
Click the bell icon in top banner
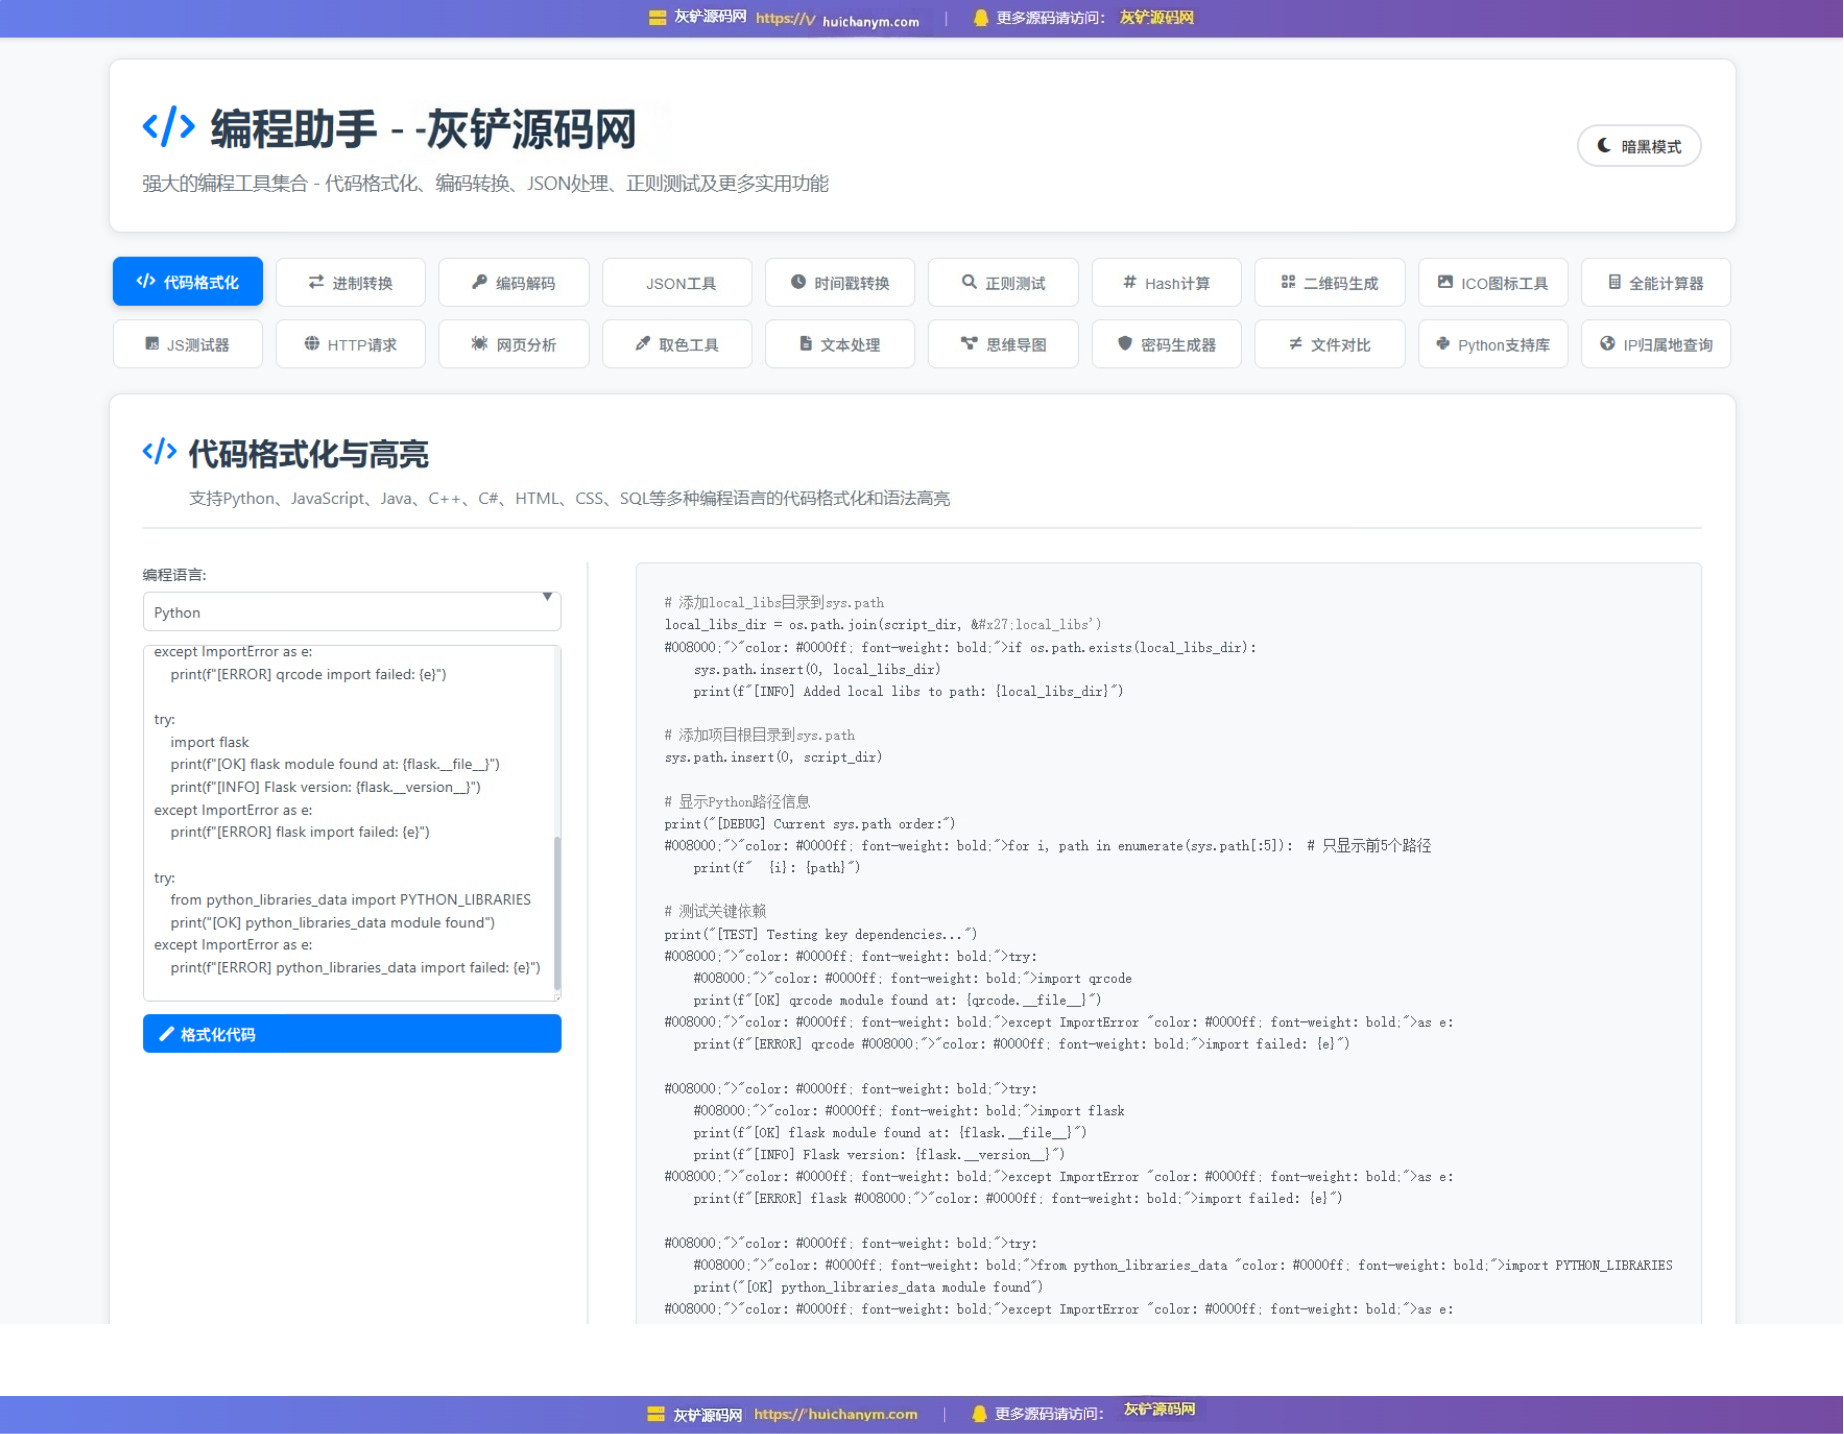(980, 18)
